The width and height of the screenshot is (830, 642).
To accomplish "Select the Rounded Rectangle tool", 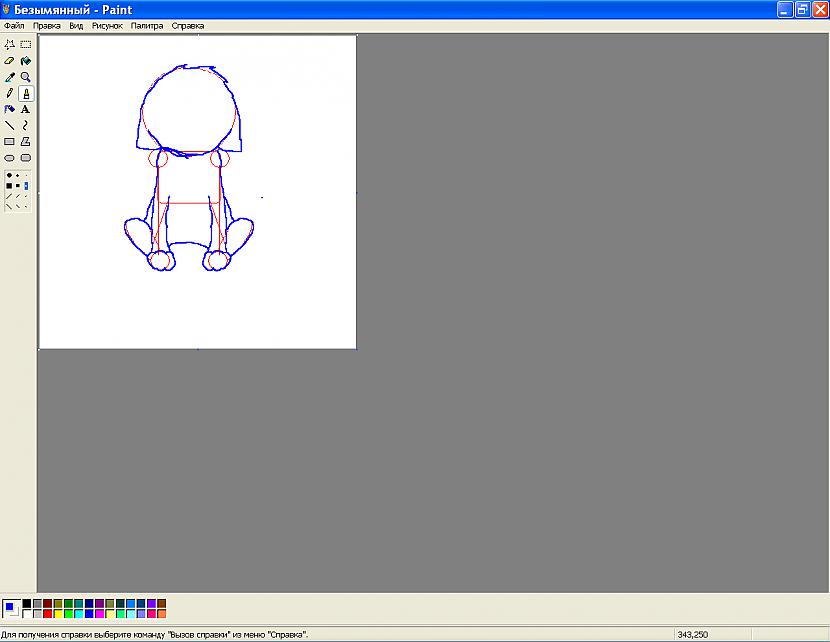I will (x=25, y=158).
